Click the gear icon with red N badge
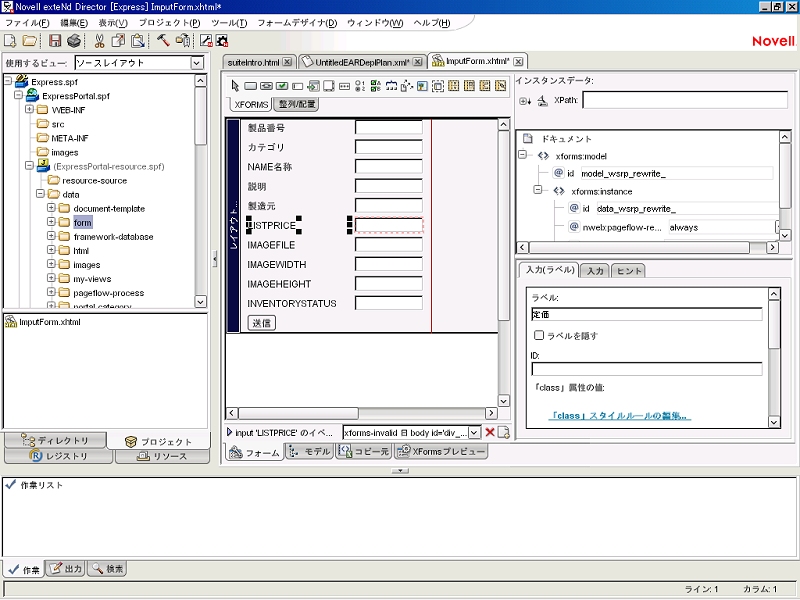 (x=221, y=40)
